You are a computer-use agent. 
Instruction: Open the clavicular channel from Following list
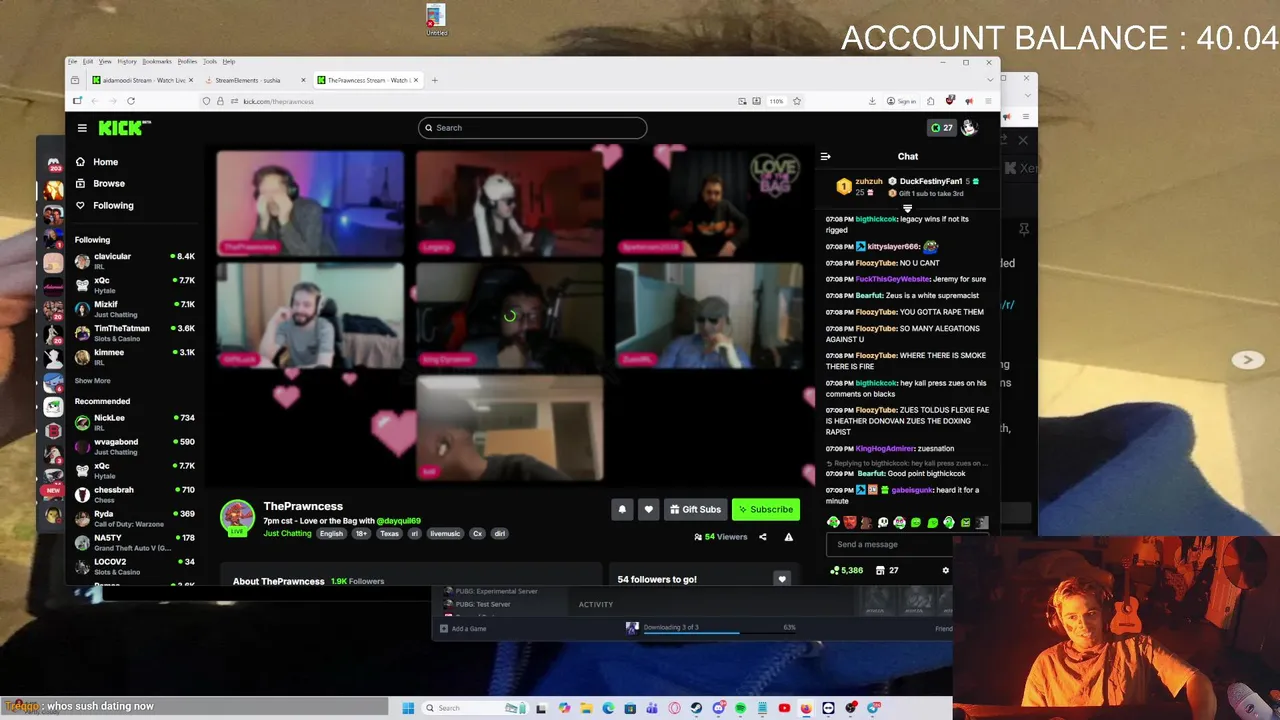pos(134,260)
